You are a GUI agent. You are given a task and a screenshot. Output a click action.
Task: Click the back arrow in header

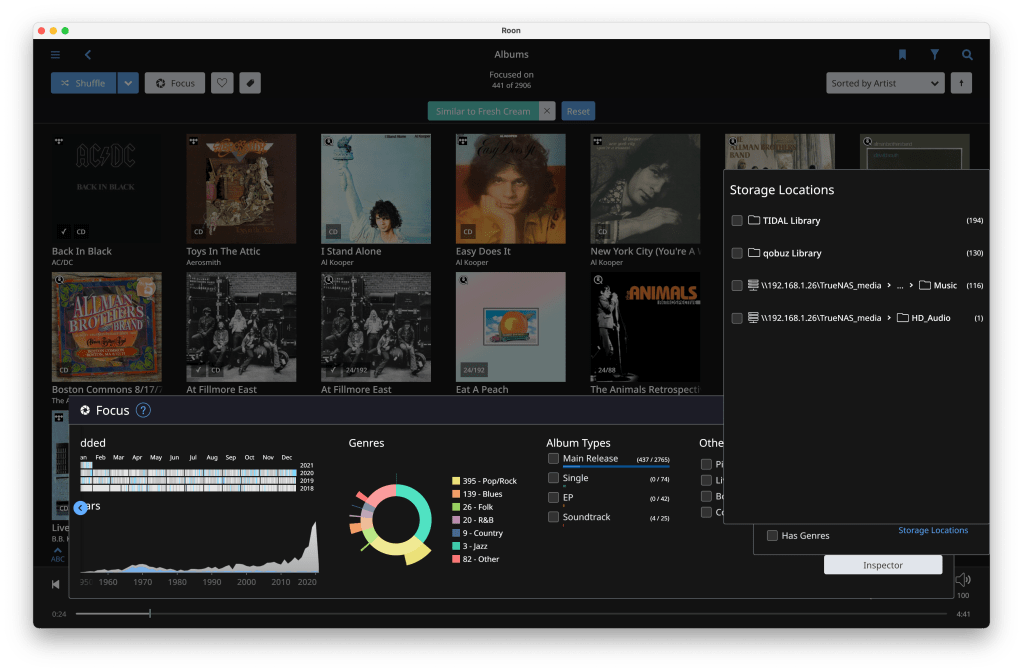tap(88, 55)
